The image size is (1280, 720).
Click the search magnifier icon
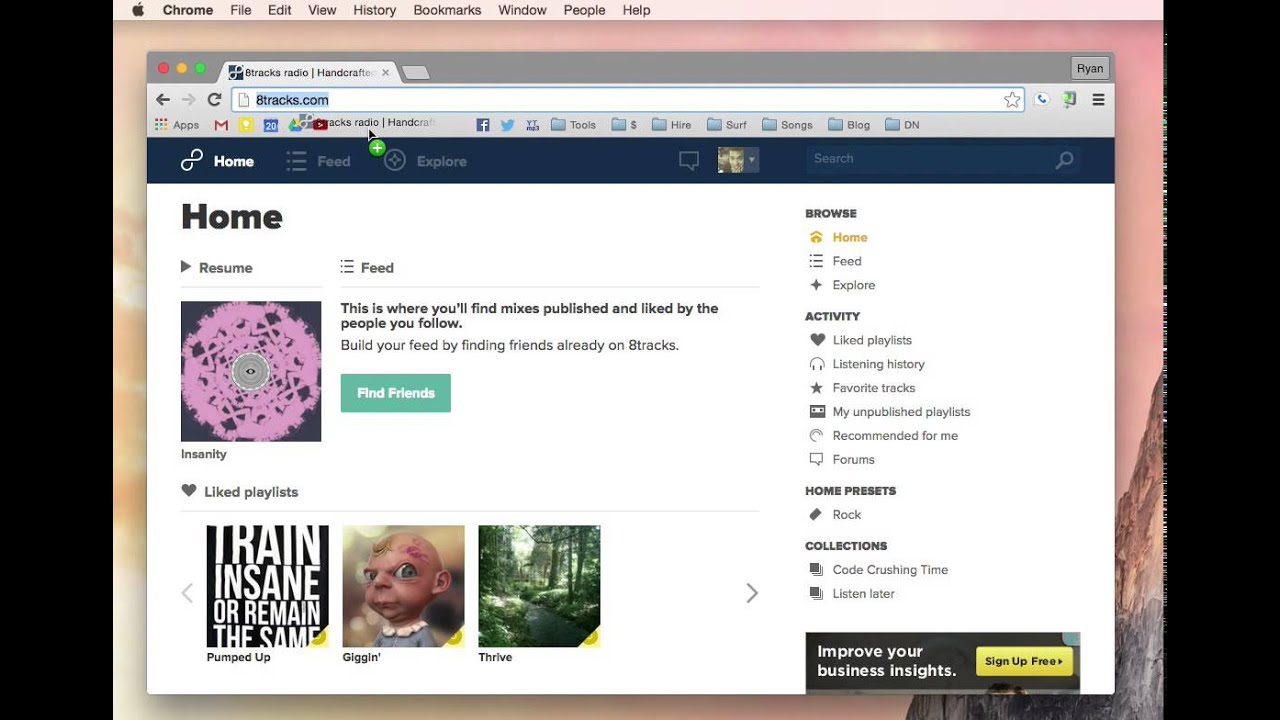pyautogui.click(x=1065, y=160)
